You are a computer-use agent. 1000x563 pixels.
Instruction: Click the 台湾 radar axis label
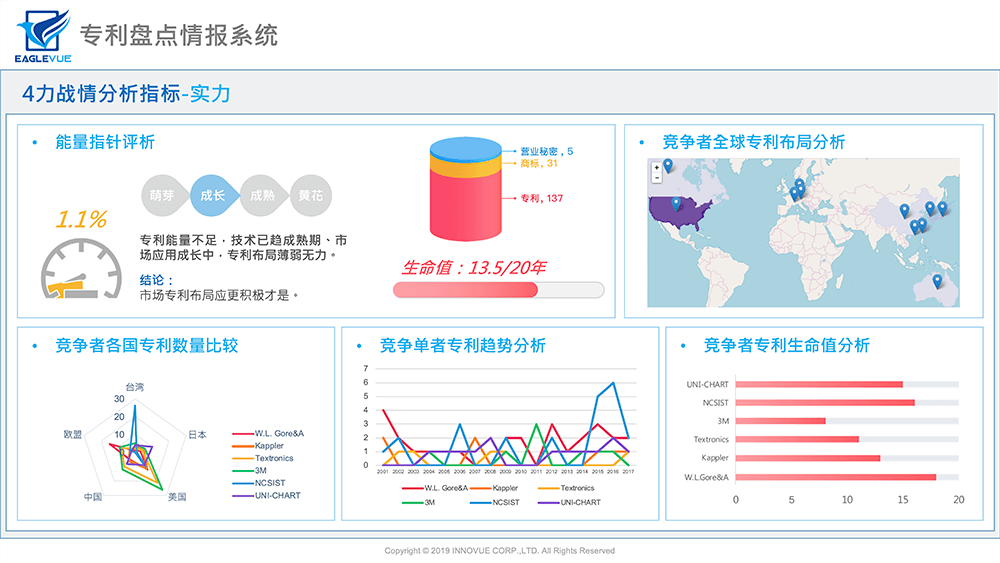(x=135, y=387)
